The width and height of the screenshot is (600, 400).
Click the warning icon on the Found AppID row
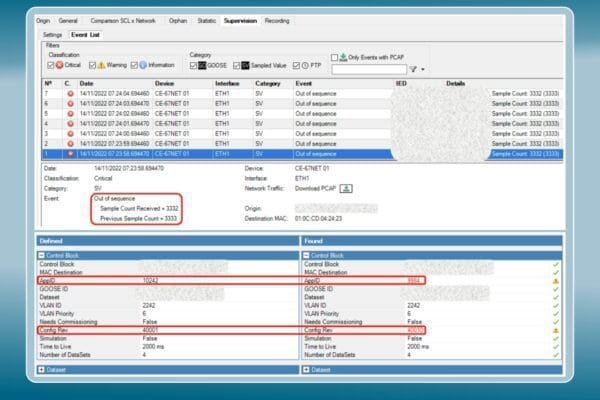point(556,281)
